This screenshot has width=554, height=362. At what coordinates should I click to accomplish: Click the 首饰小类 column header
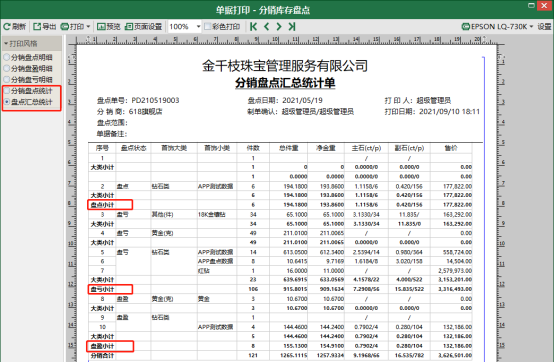coord(217,148)
